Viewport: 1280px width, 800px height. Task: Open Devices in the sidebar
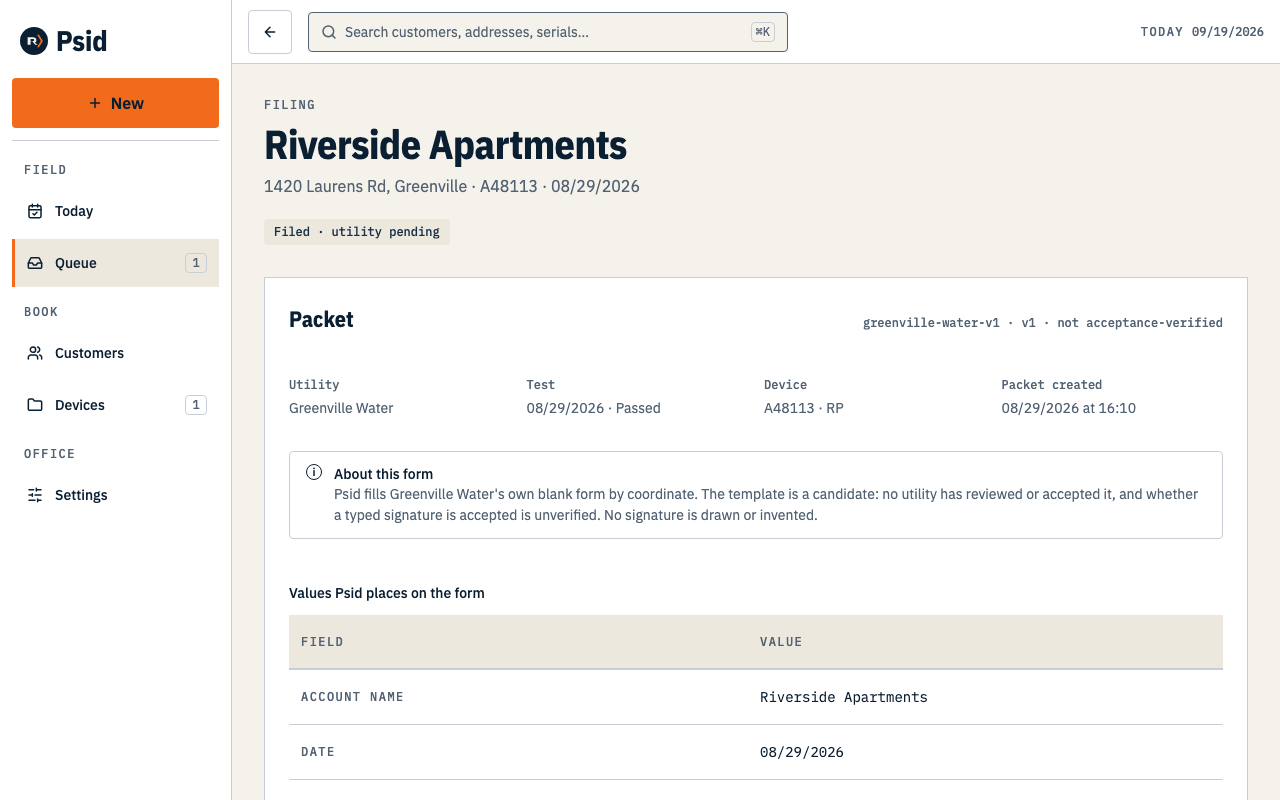[x=115, y=405]
